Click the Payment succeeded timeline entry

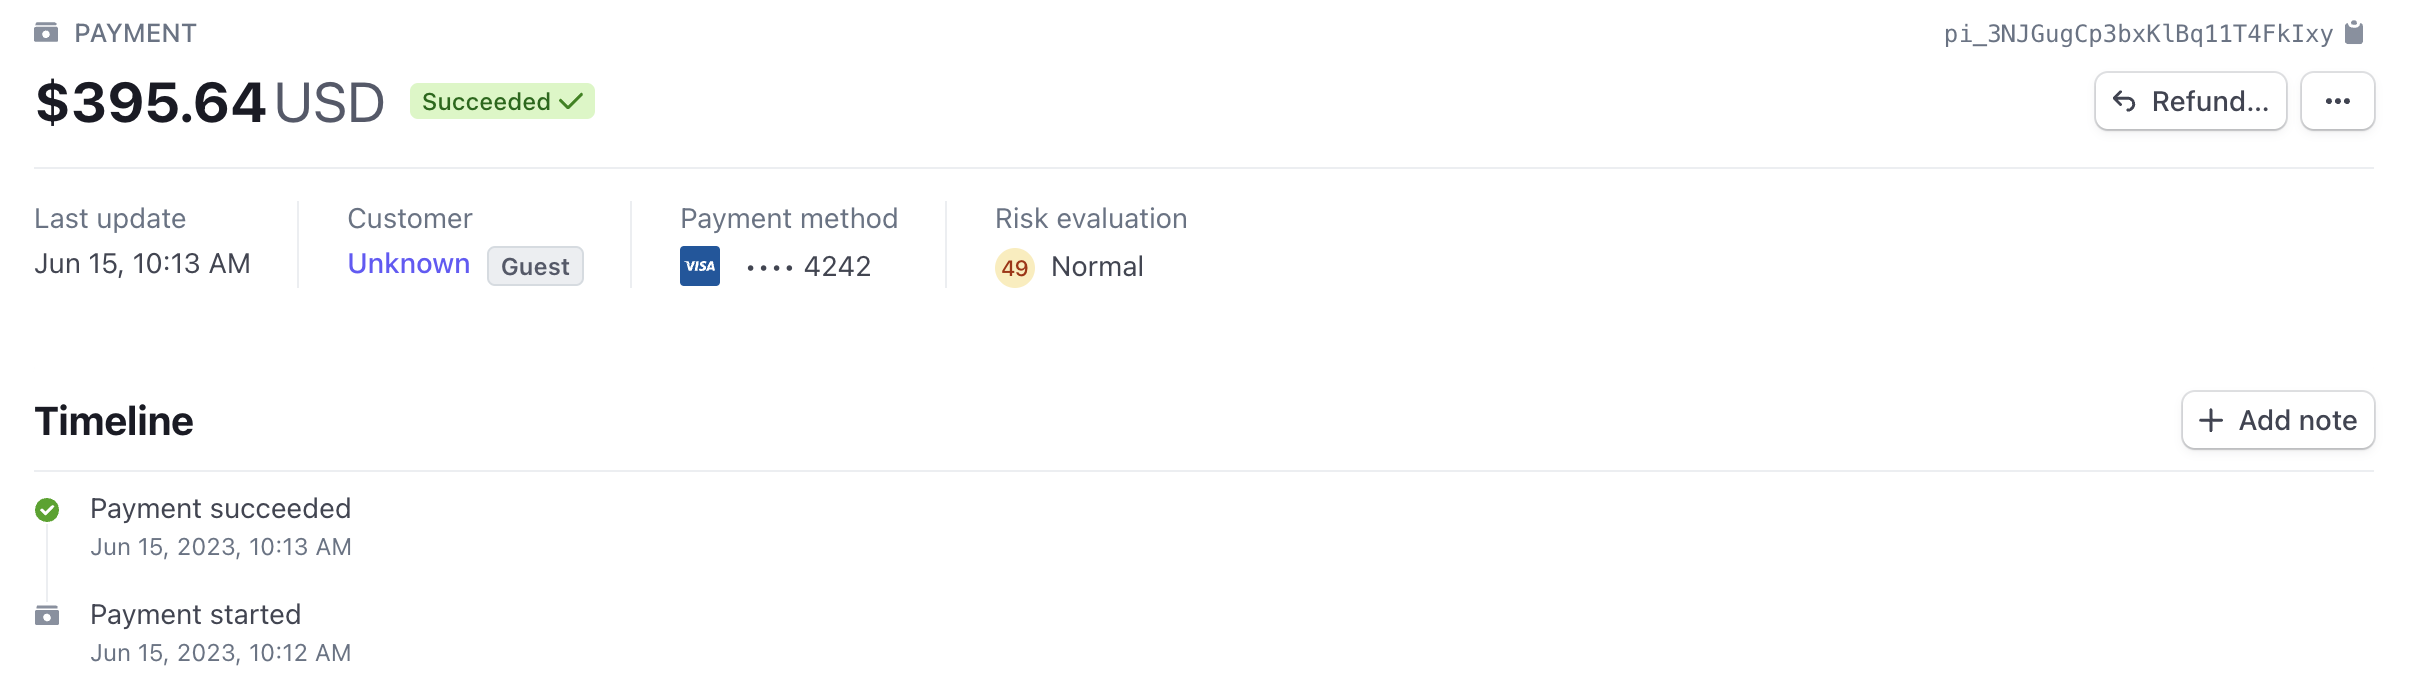pos(220,509)
